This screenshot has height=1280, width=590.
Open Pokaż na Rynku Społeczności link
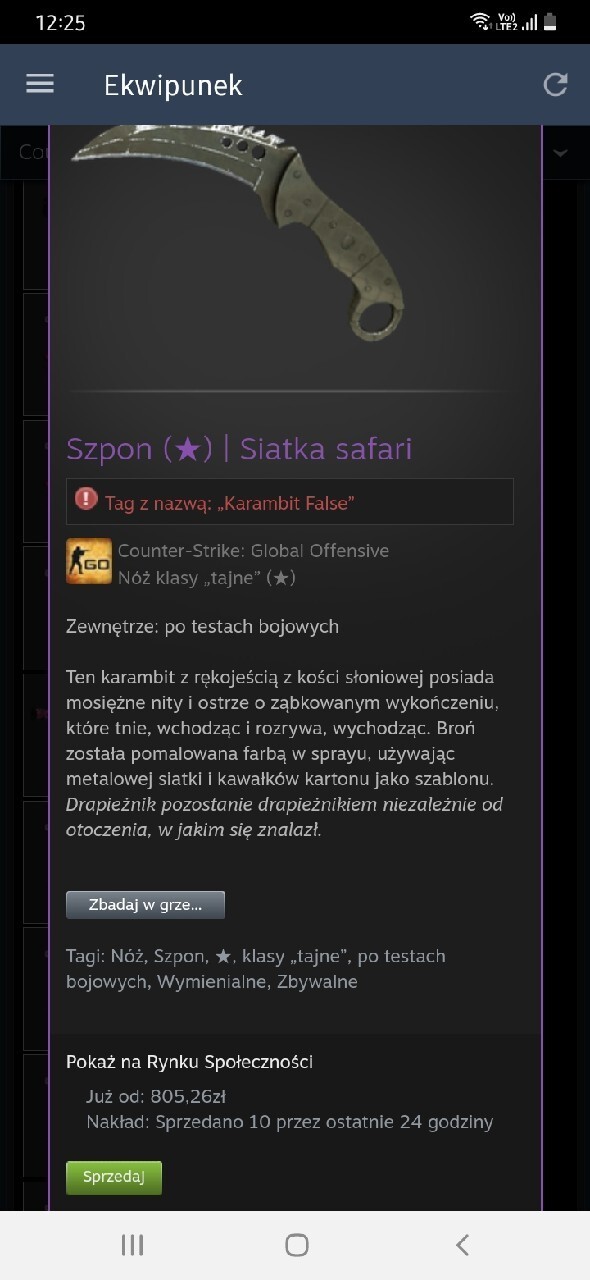[189, 1062]
